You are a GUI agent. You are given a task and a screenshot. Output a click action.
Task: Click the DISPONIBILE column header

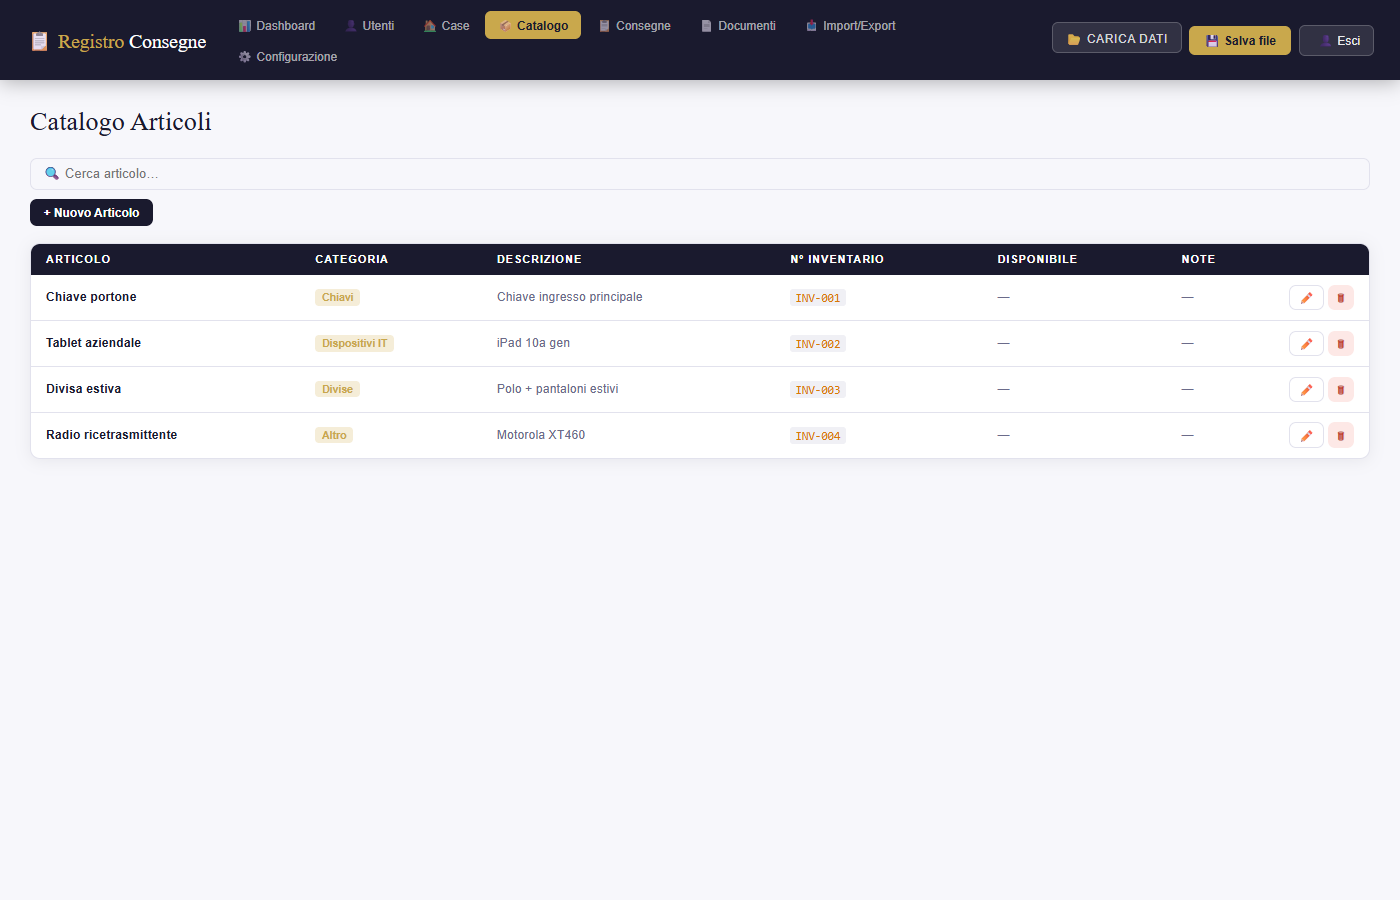(x=1037, y=259)
